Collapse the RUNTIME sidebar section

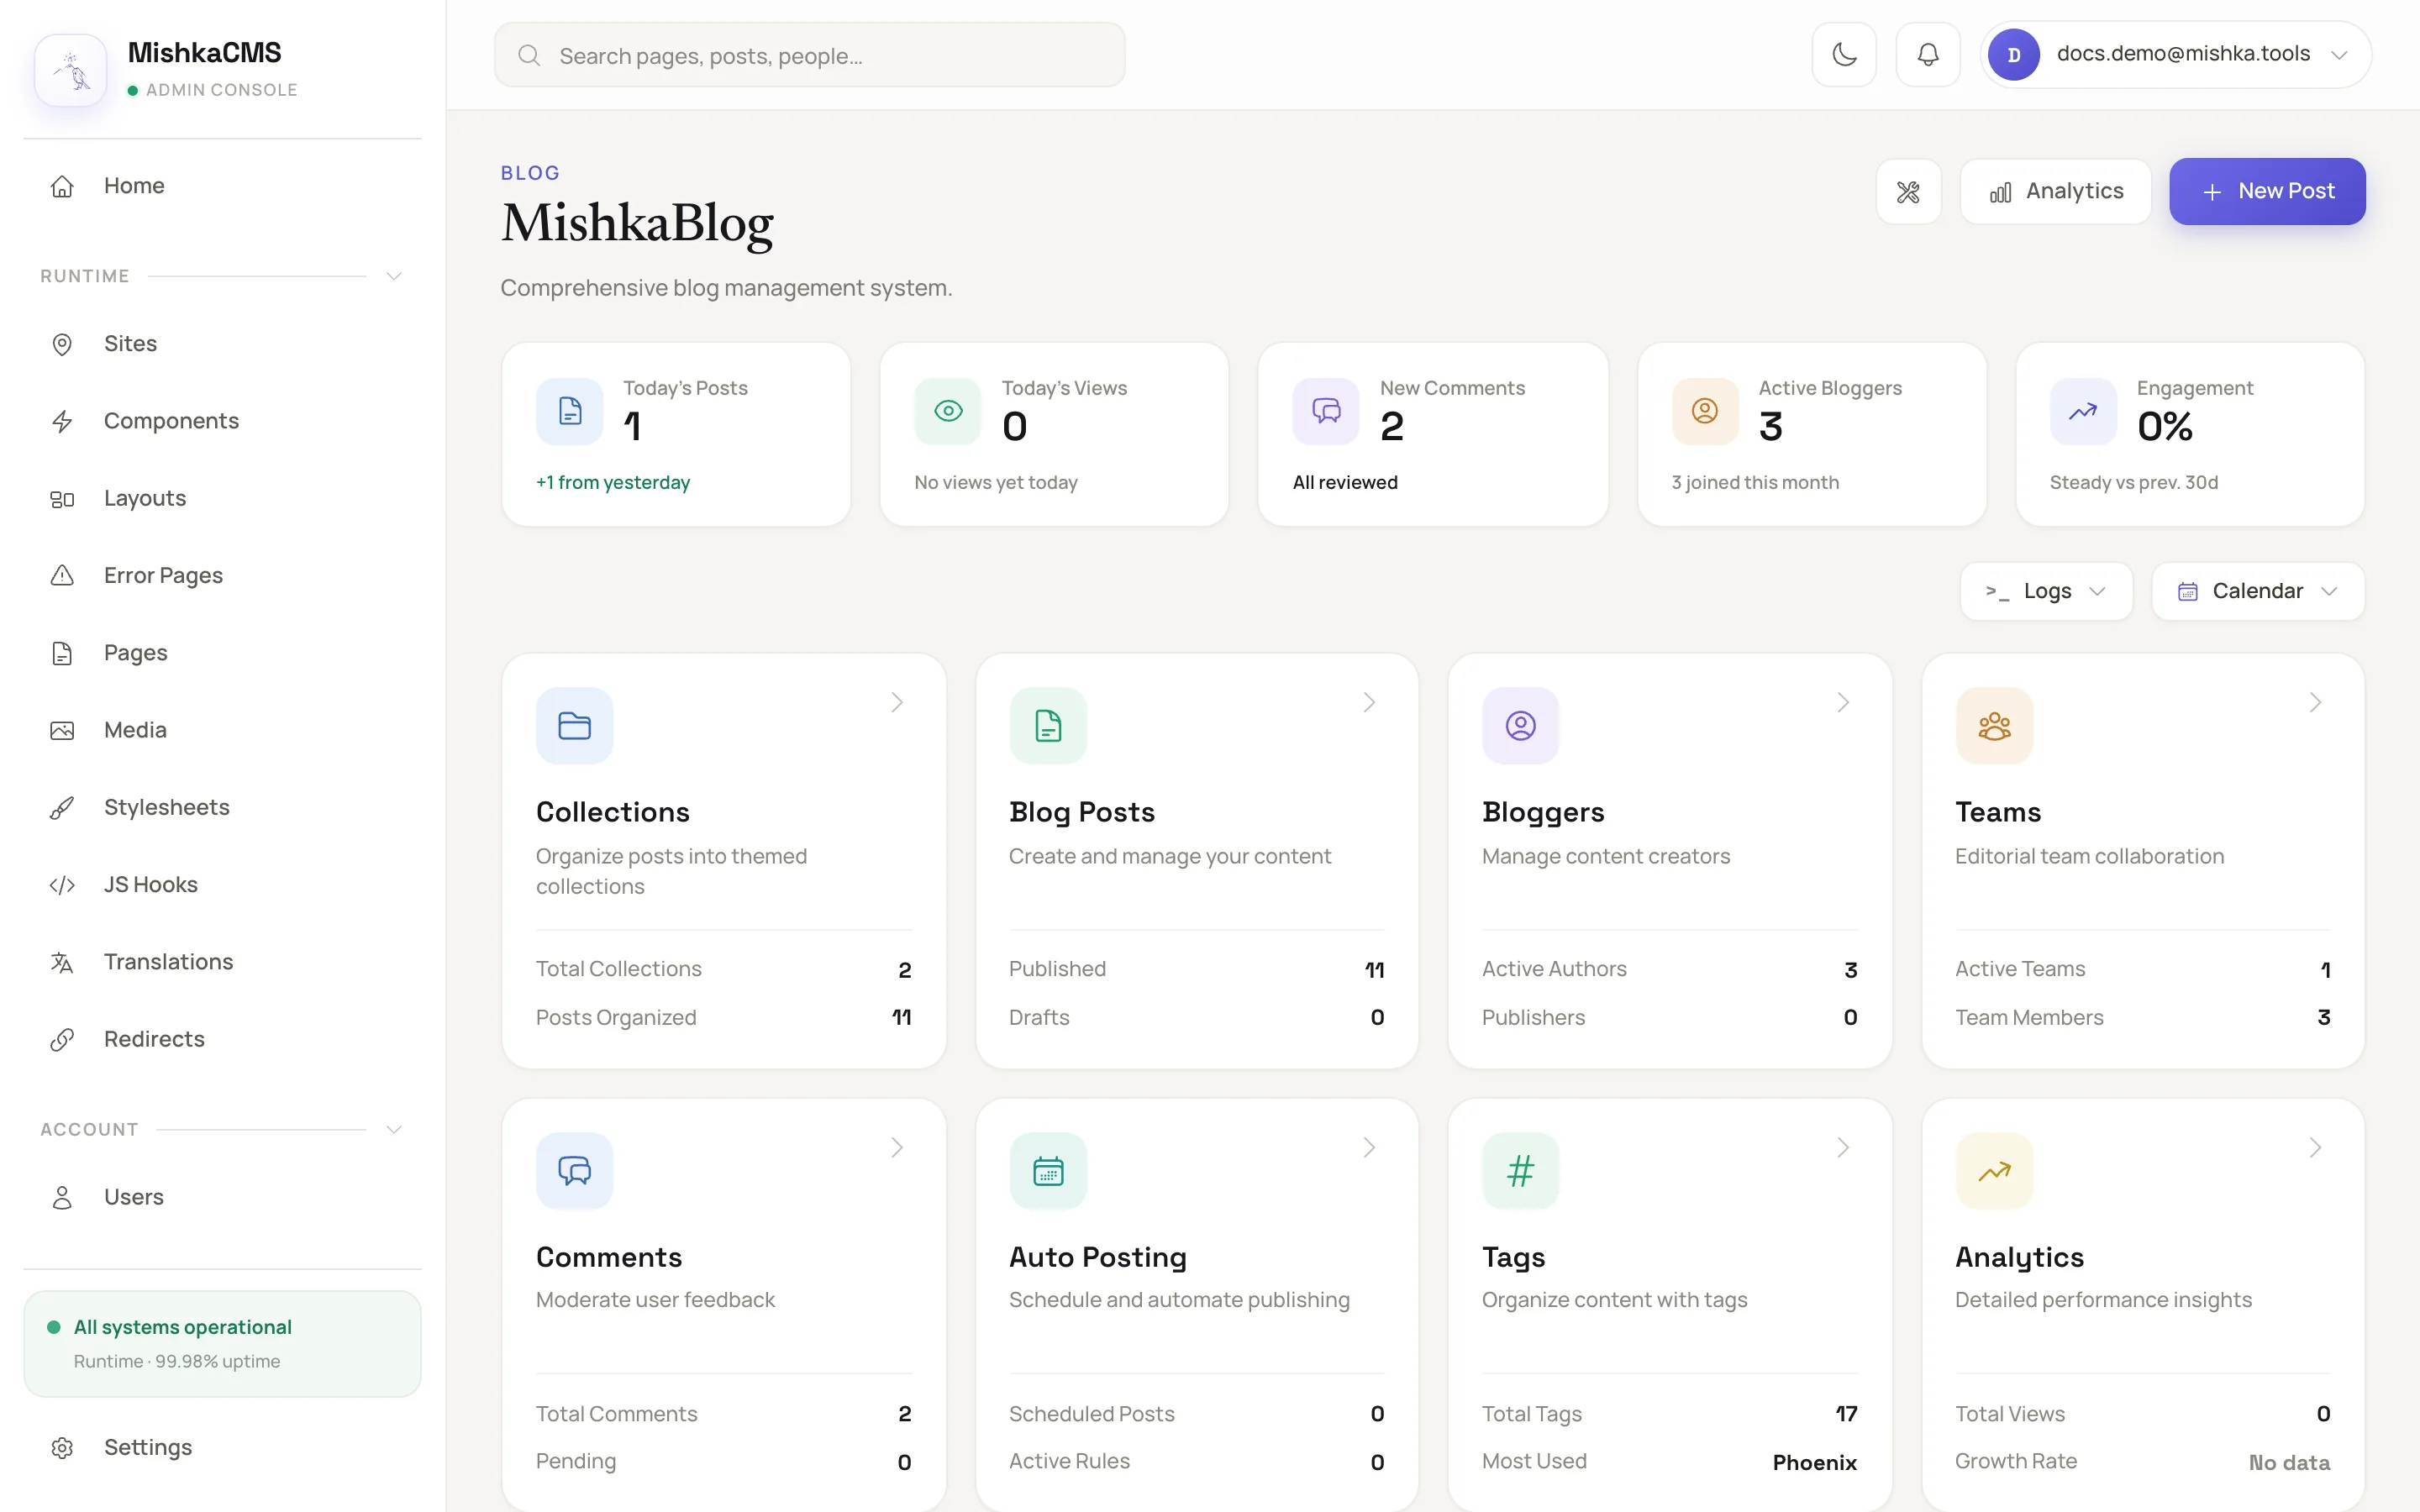(x=393, y=276)
